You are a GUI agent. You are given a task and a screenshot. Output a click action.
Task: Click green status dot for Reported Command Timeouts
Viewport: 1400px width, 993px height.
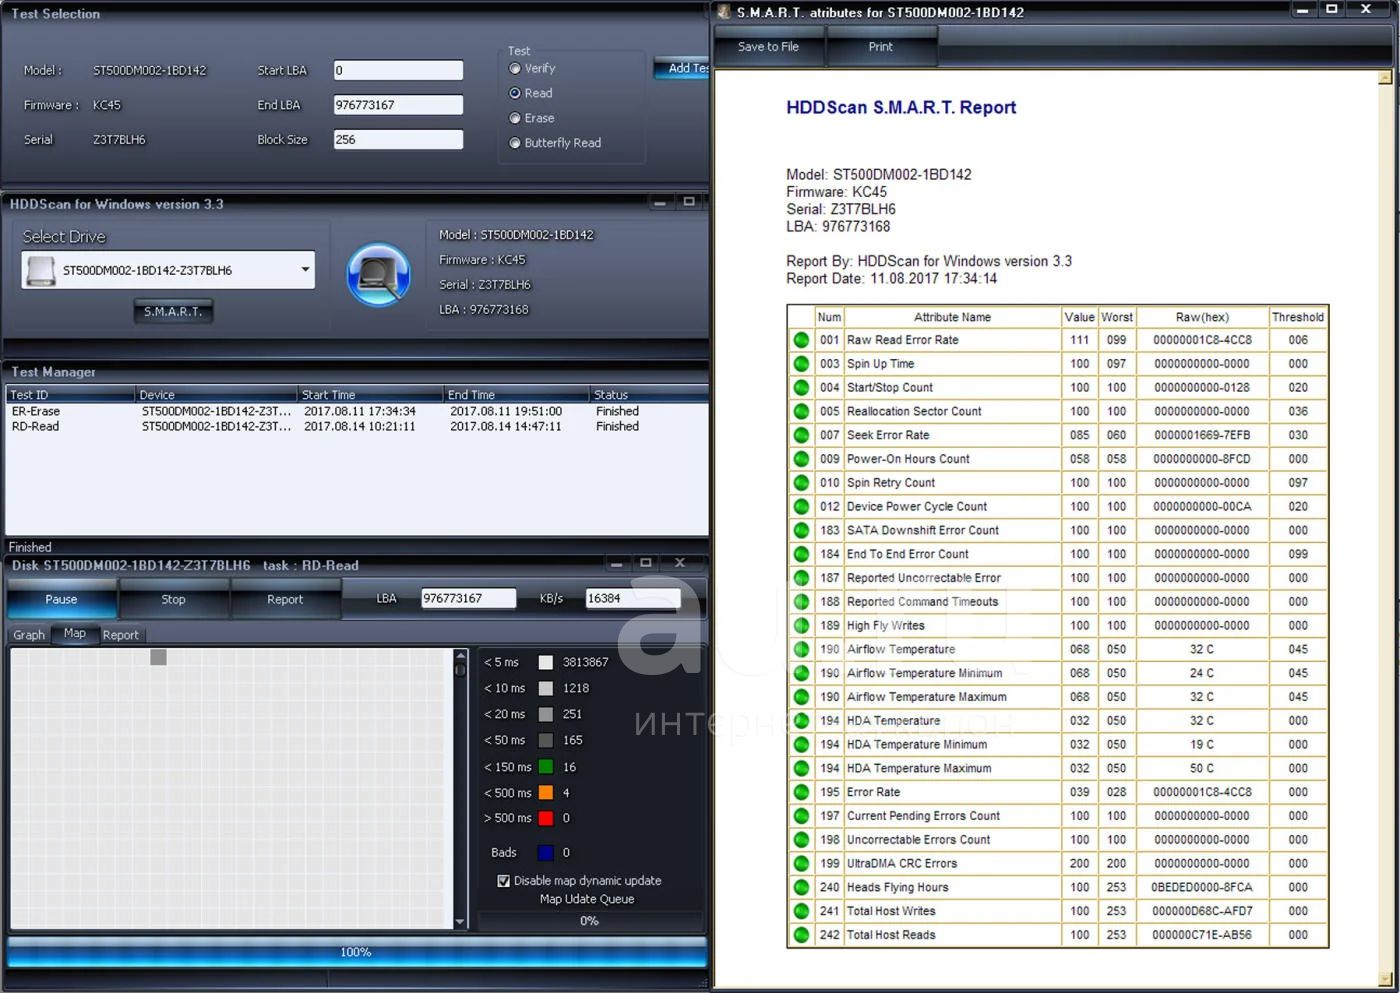click(801, 602)
